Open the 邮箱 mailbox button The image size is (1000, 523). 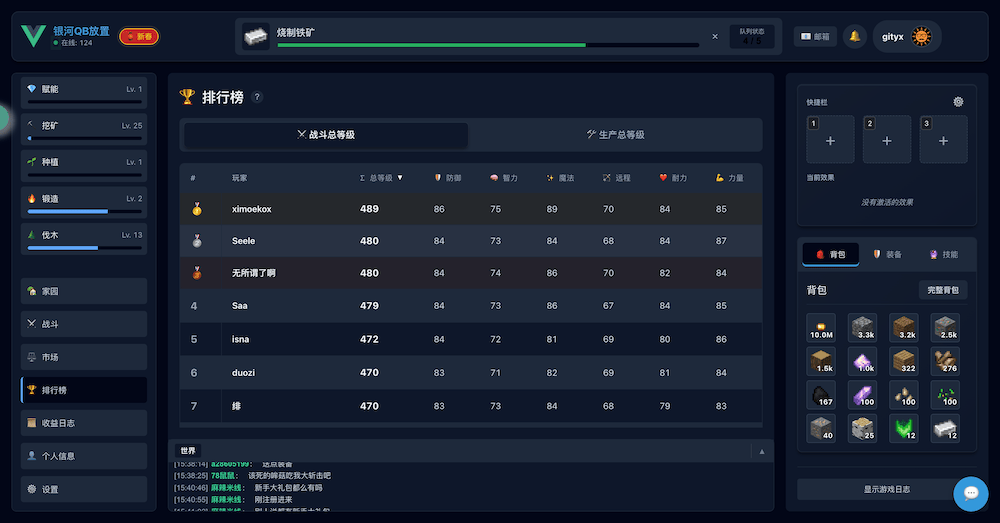click(x=815, y=37)
